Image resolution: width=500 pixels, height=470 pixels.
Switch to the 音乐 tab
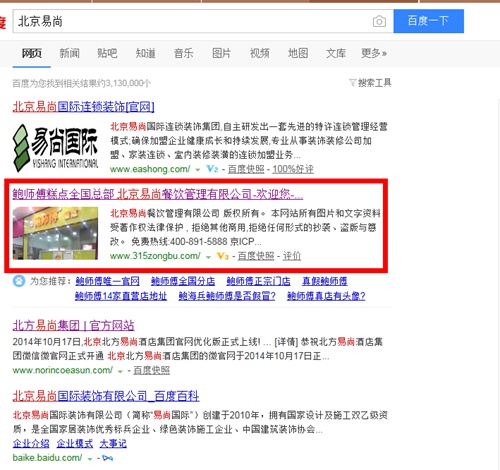183,53
